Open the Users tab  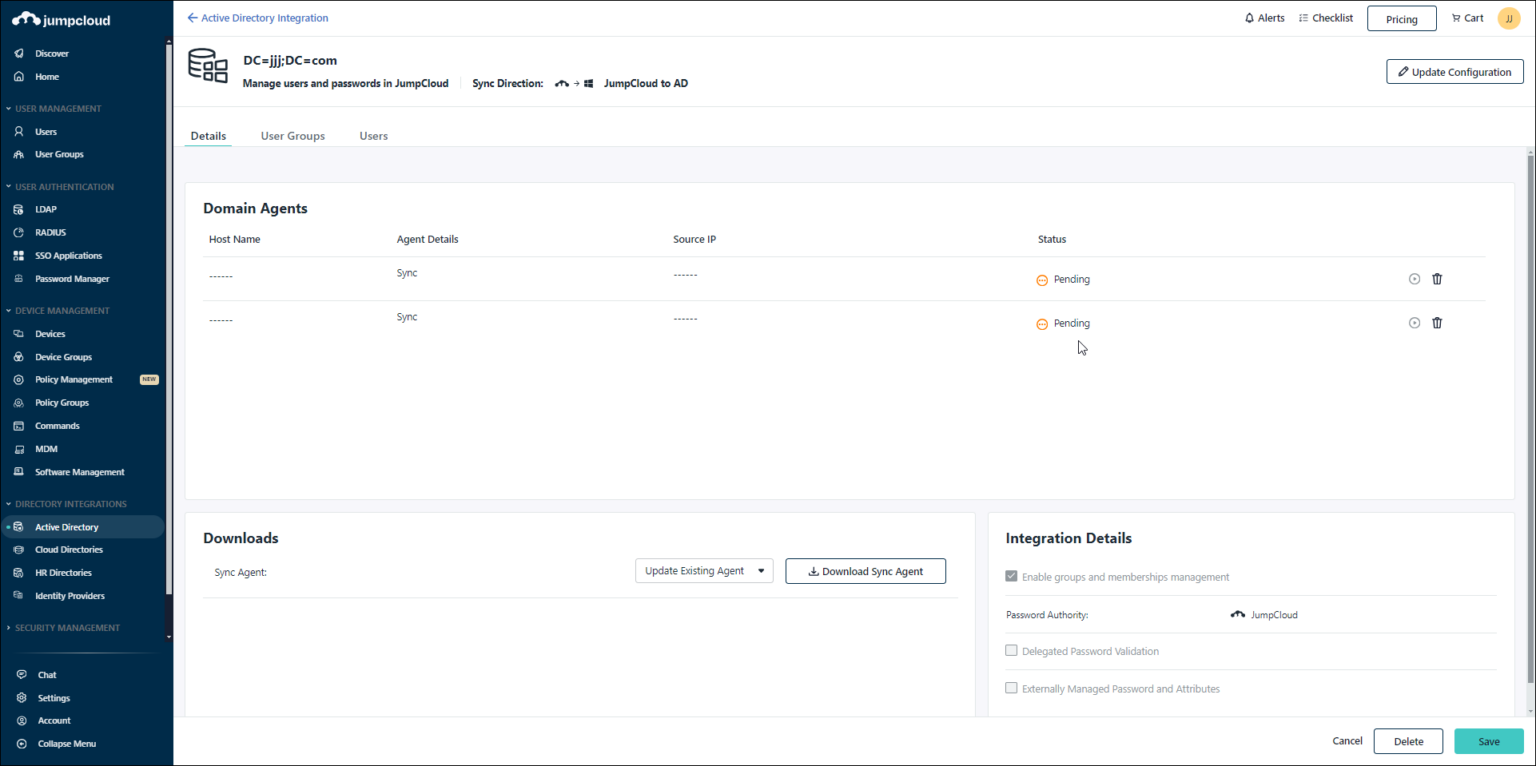[x=373, y=135]
